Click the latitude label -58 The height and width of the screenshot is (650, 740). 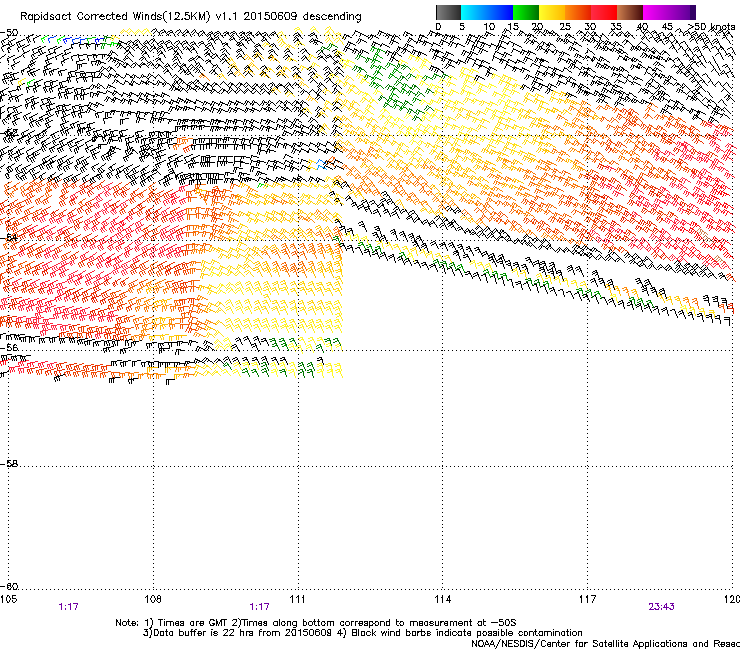(9, 464)
